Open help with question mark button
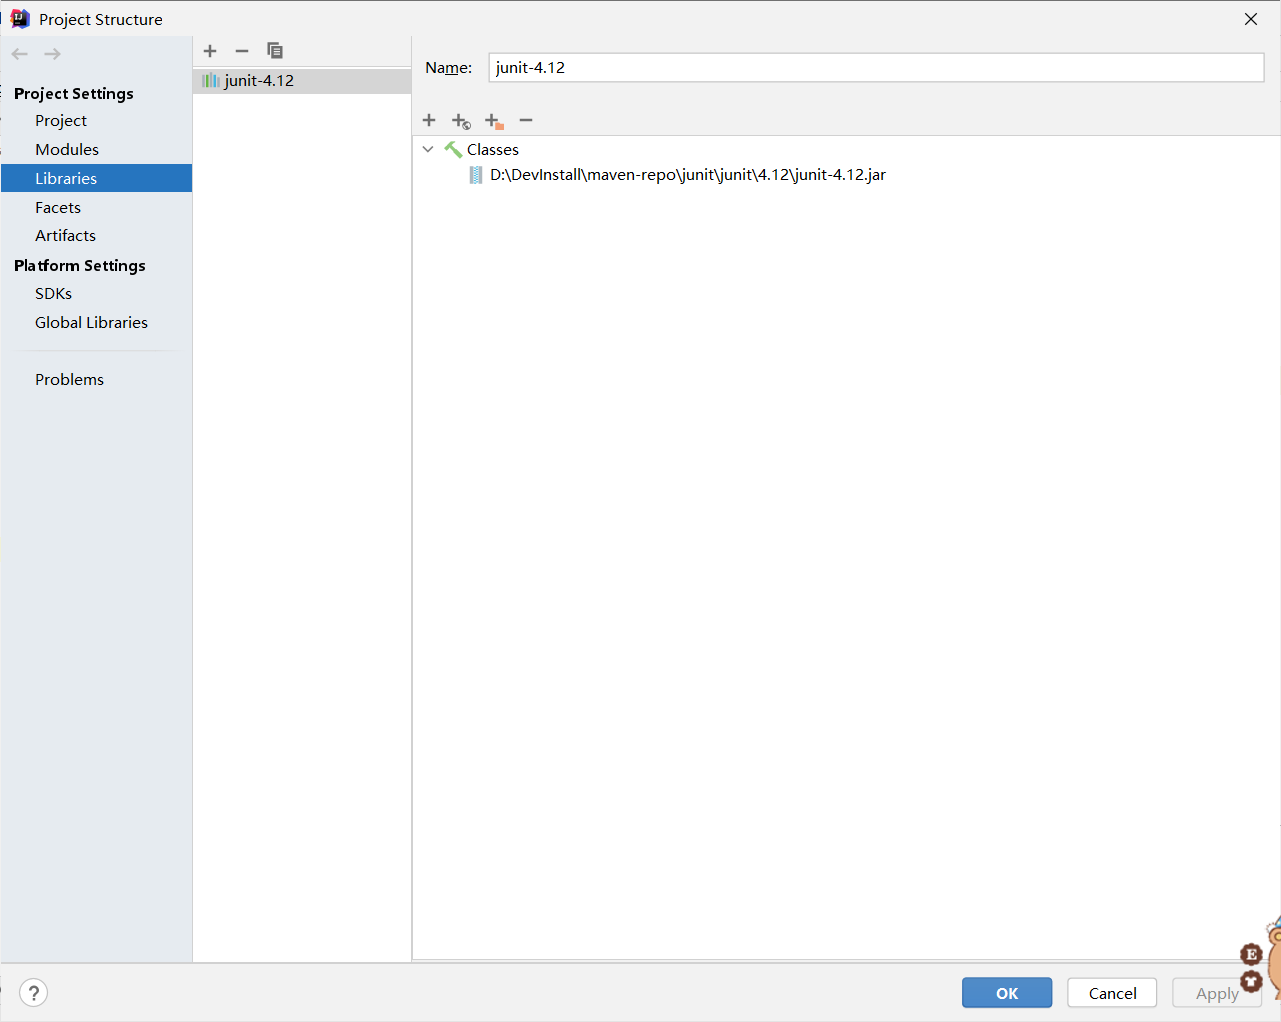This screenshot has height=1022, width=1281. [x=34, y=993]
